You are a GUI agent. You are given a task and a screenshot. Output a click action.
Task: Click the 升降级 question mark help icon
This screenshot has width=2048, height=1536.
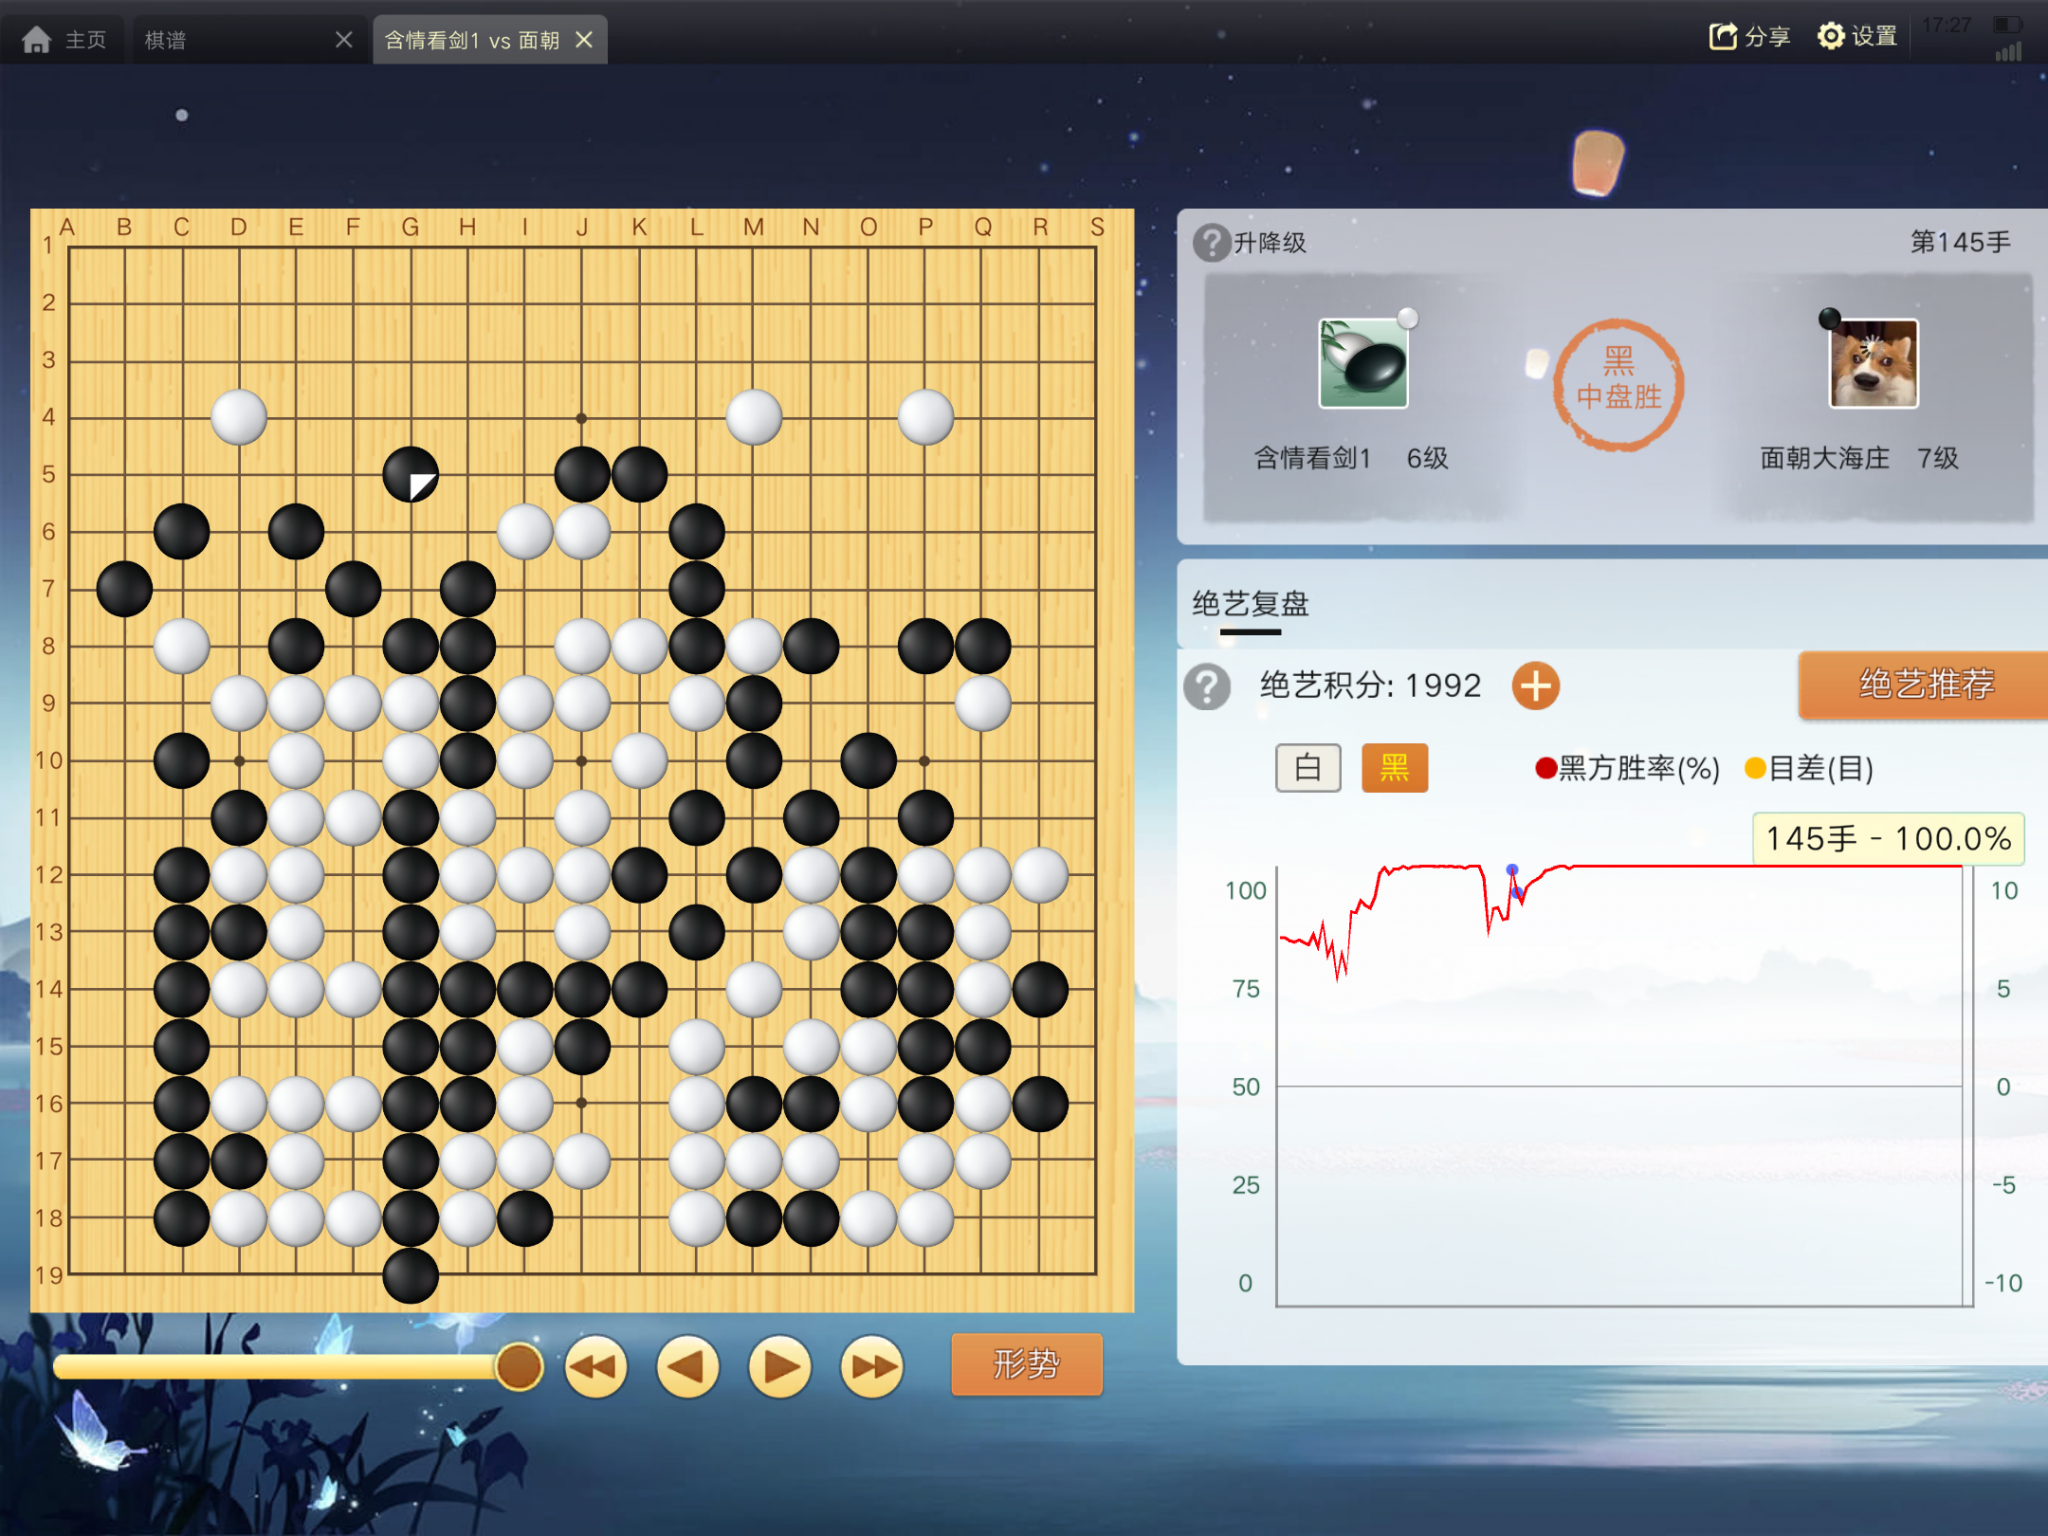[1211, 242]
